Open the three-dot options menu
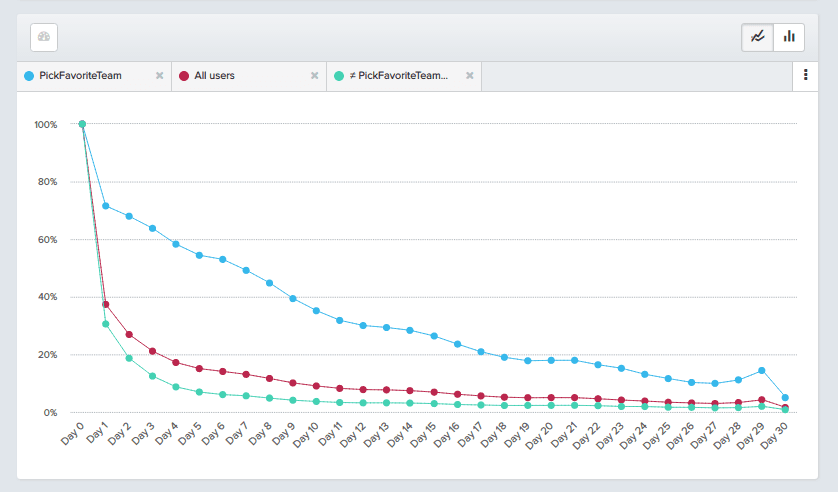 (806, 76)
